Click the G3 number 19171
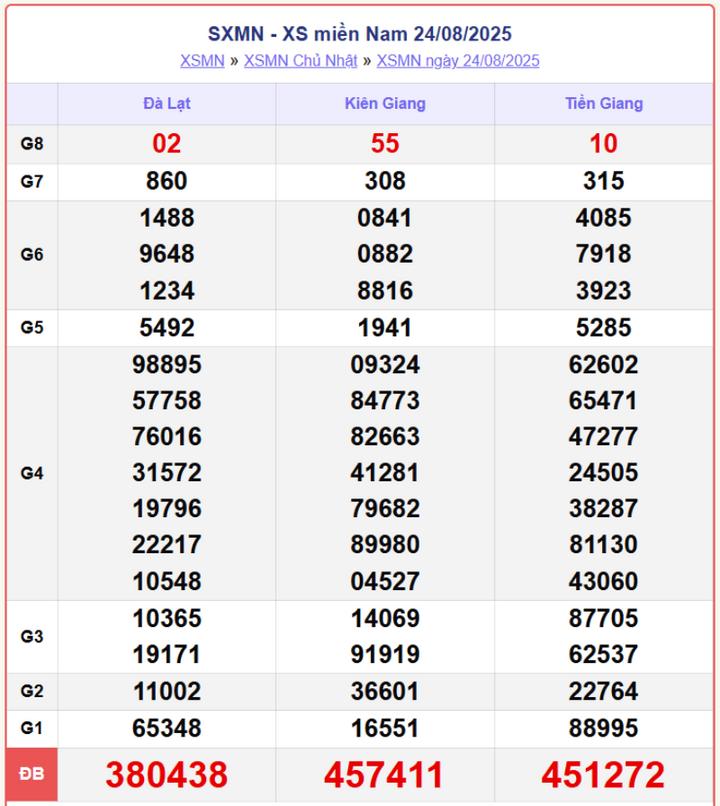The width and height of the screenshot is (720, 806). (x=167, y=655)
